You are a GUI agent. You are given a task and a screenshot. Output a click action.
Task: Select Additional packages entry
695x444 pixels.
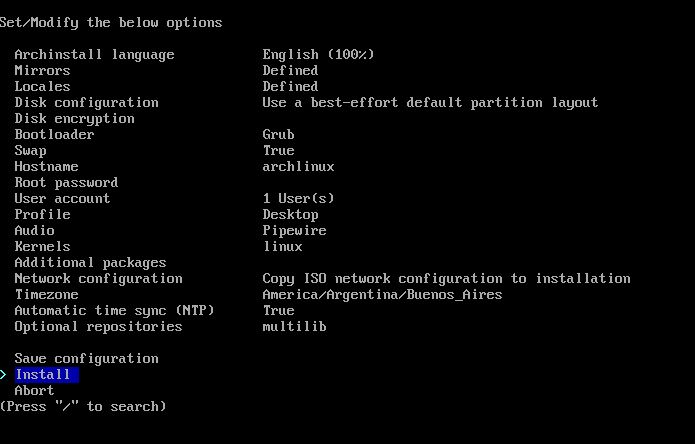tap(90, 263)
